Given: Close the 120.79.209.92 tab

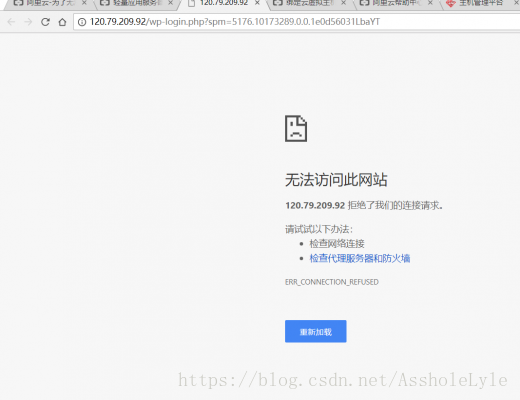Looking at the screenshot, I should click(x=257, y=3).
